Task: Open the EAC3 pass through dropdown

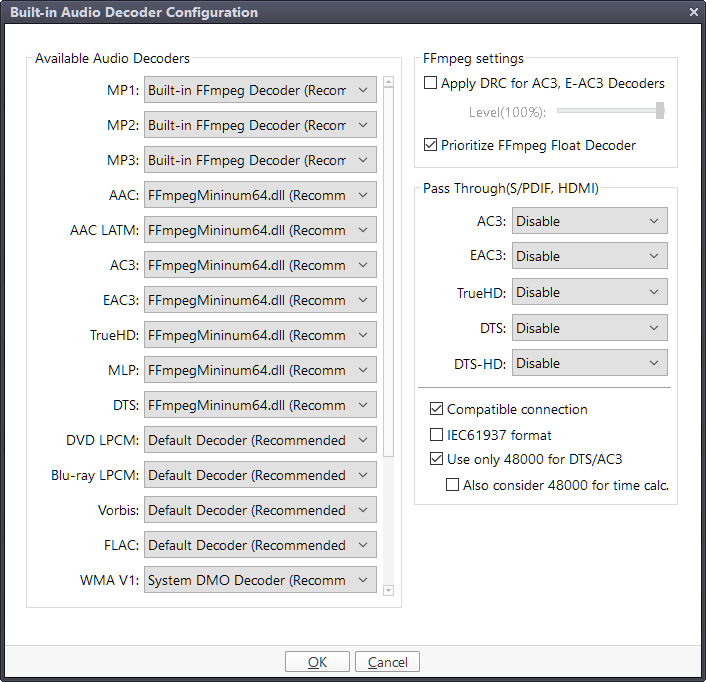Action: tap(589, 257)
